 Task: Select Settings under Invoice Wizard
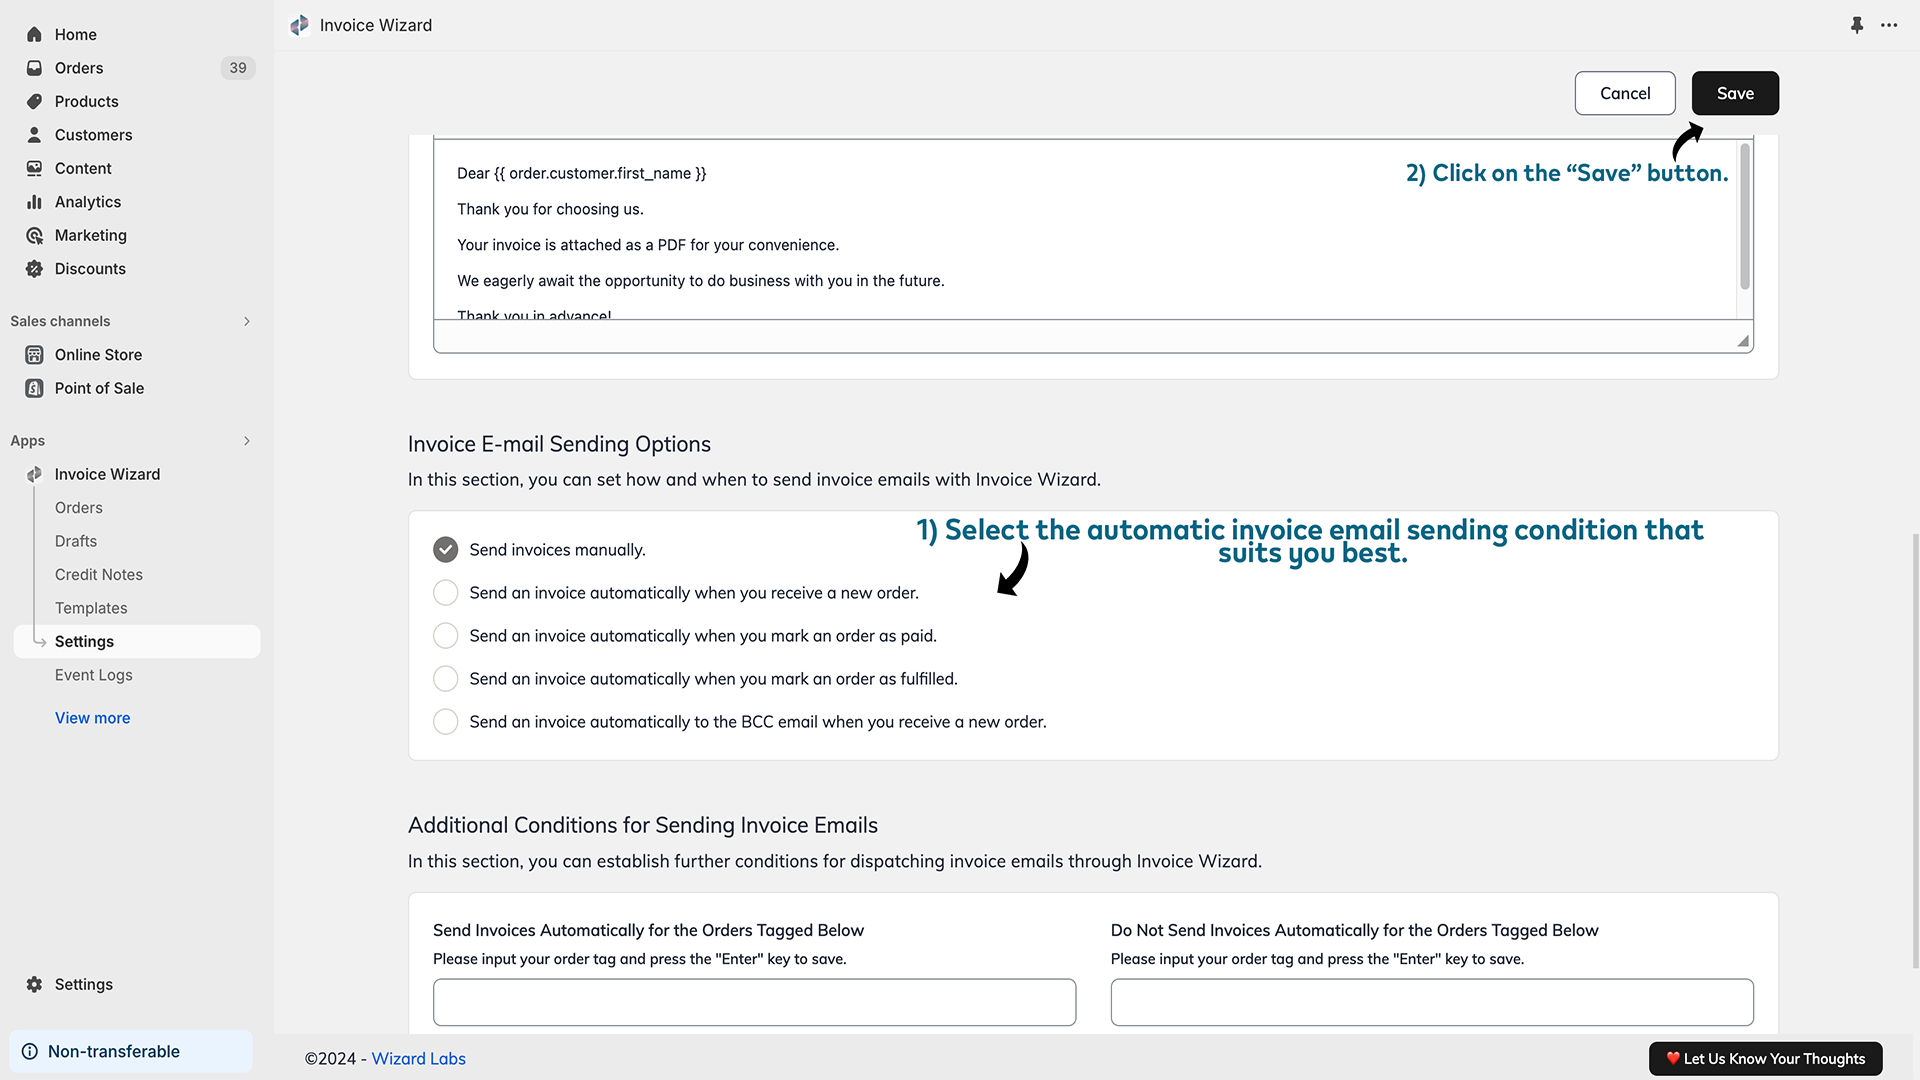[137, 641]
